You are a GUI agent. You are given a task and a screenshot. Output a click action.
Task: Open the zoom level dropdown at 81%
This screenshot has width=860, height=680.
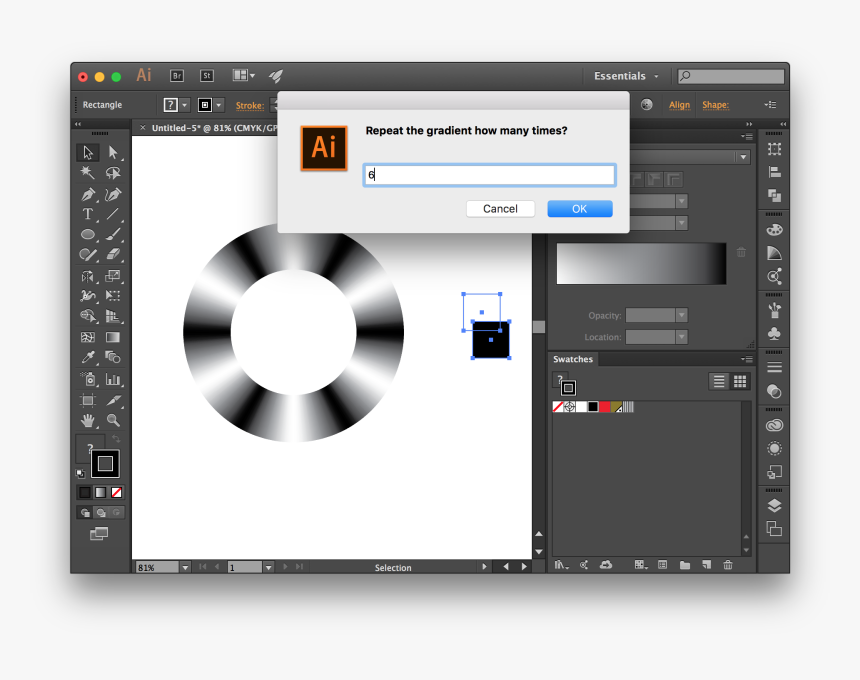[185, 567]
